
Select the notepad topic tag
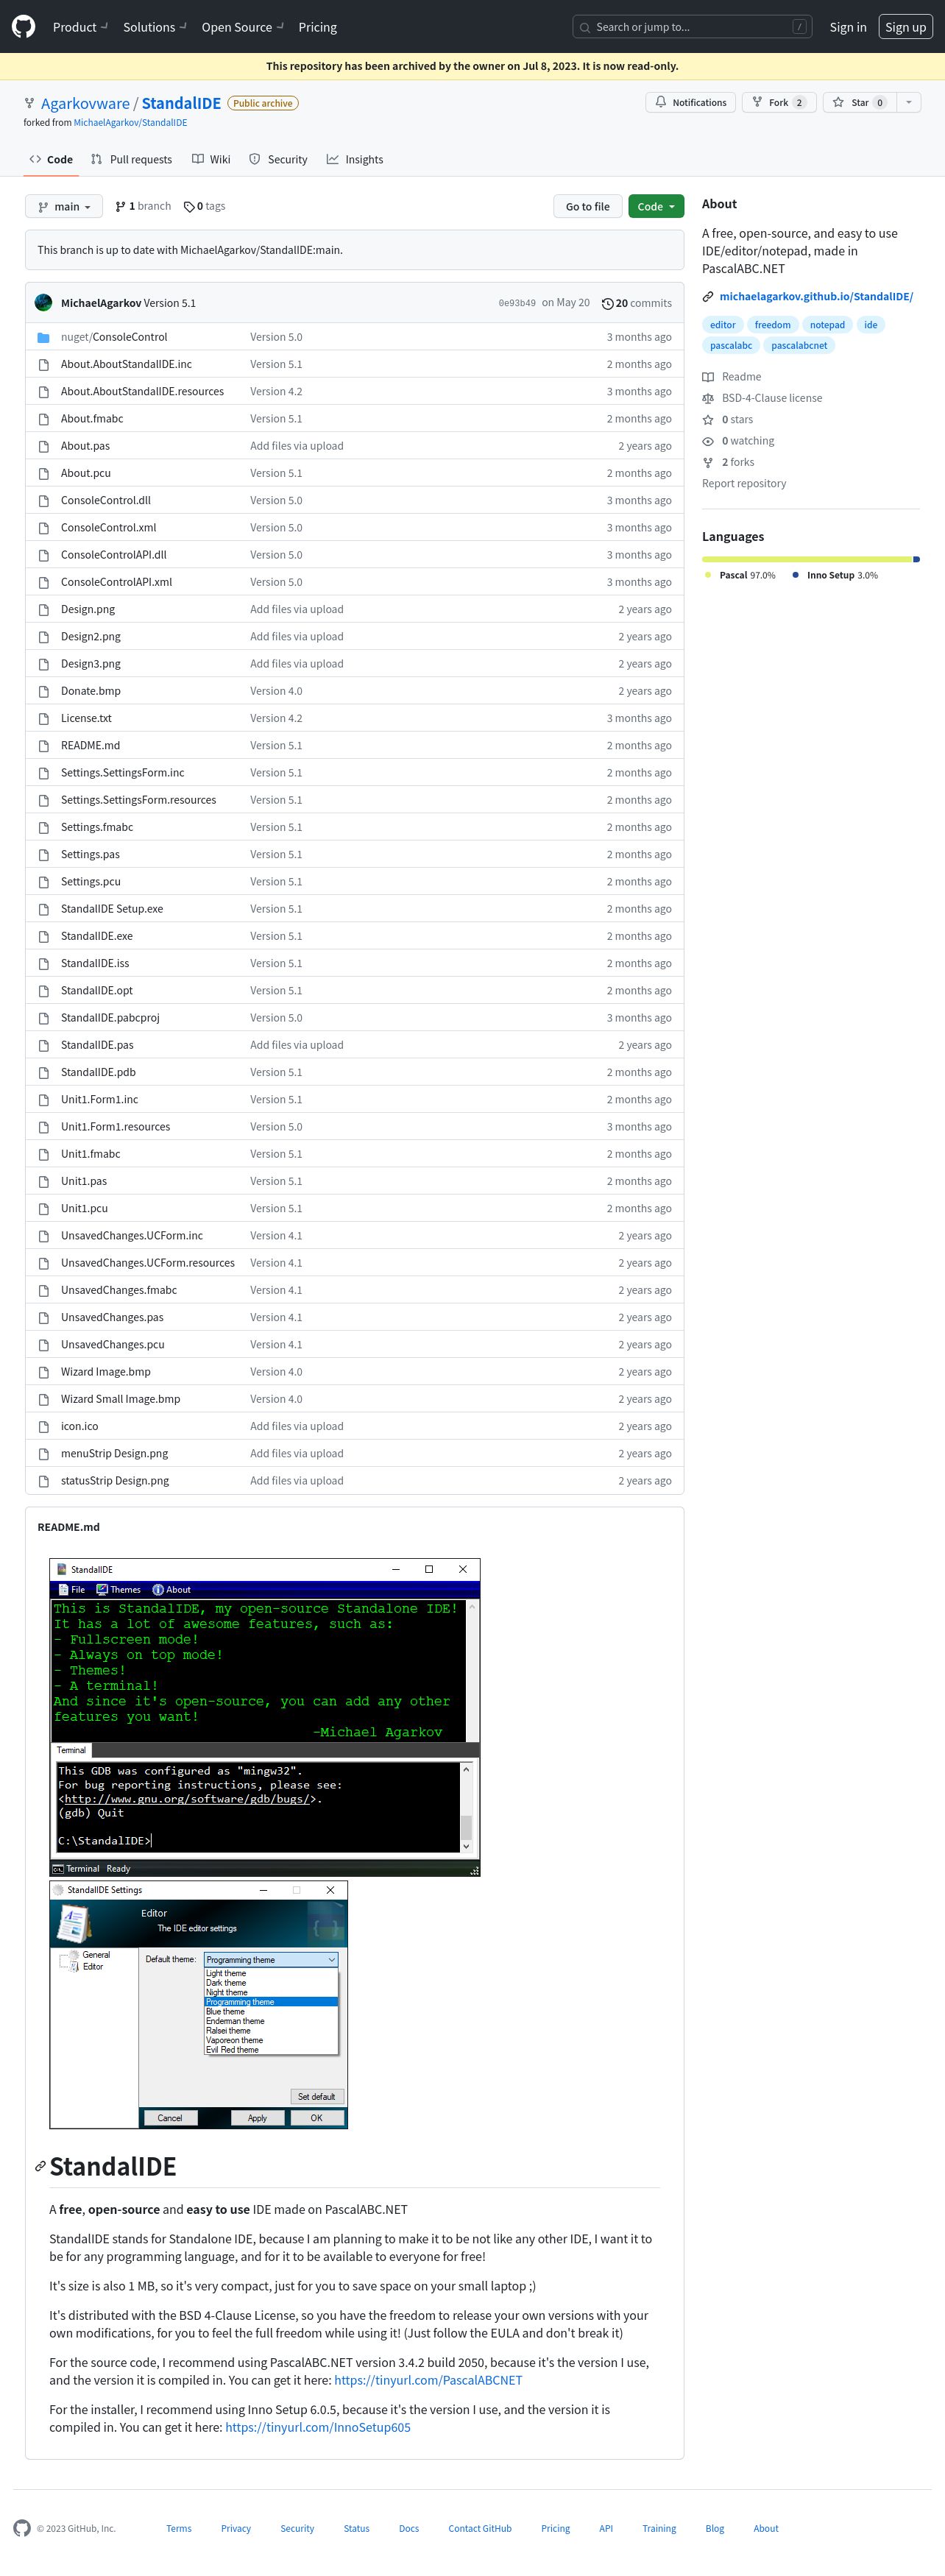(x=827, y=325)
